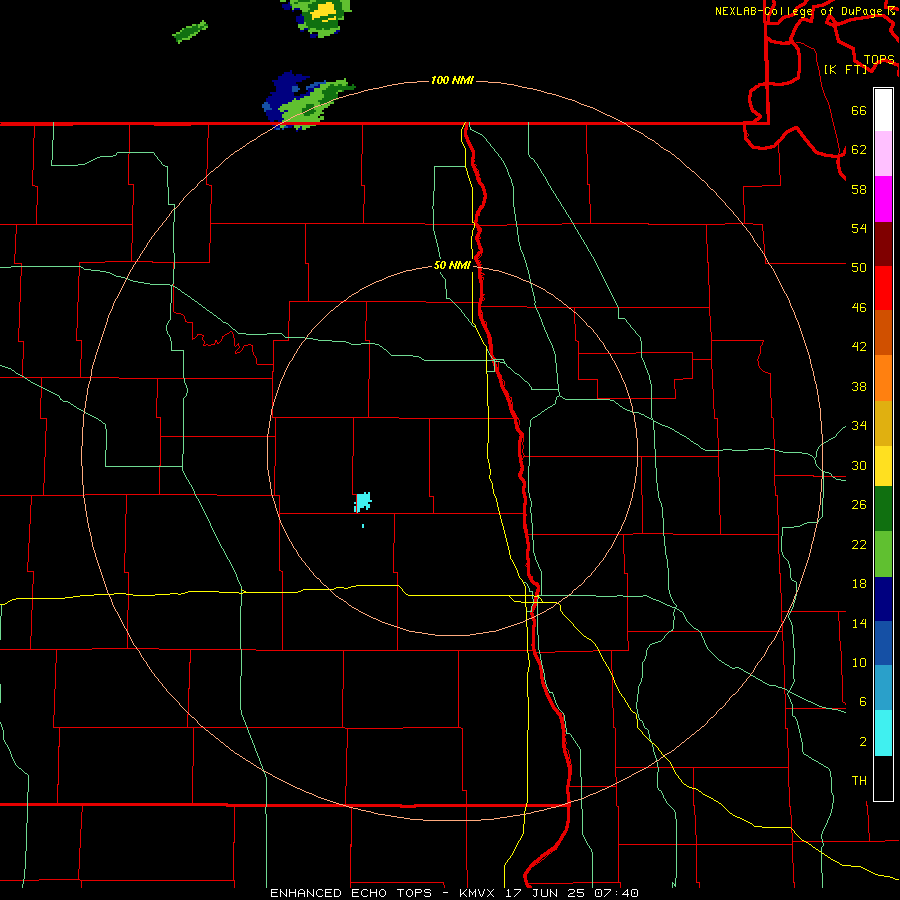900x900 pixels.
Task: Click the yellow-cored echo at the top edge
Action: [x=316, y=17]
